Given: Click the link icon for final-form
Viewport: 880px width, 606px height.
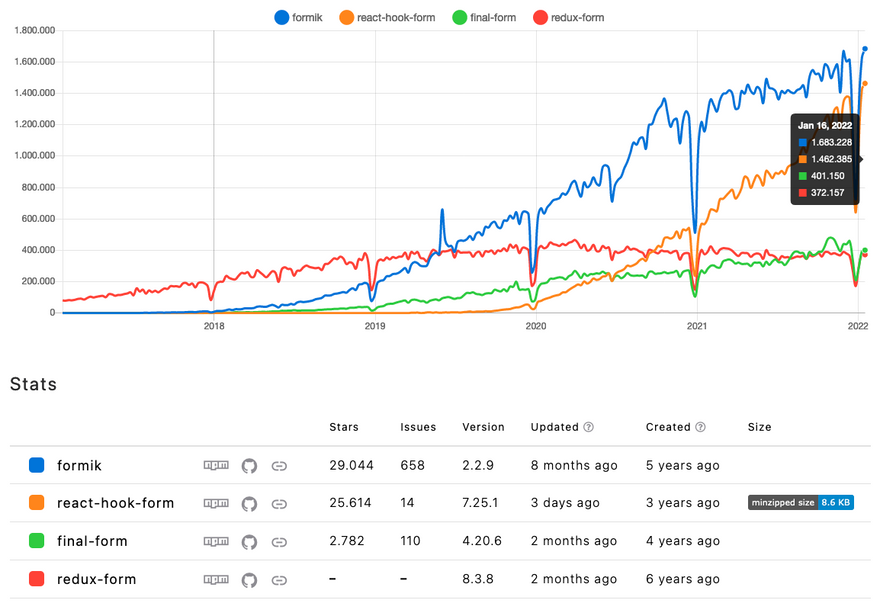Looking at the screenshot, I should tap(280, 541).
